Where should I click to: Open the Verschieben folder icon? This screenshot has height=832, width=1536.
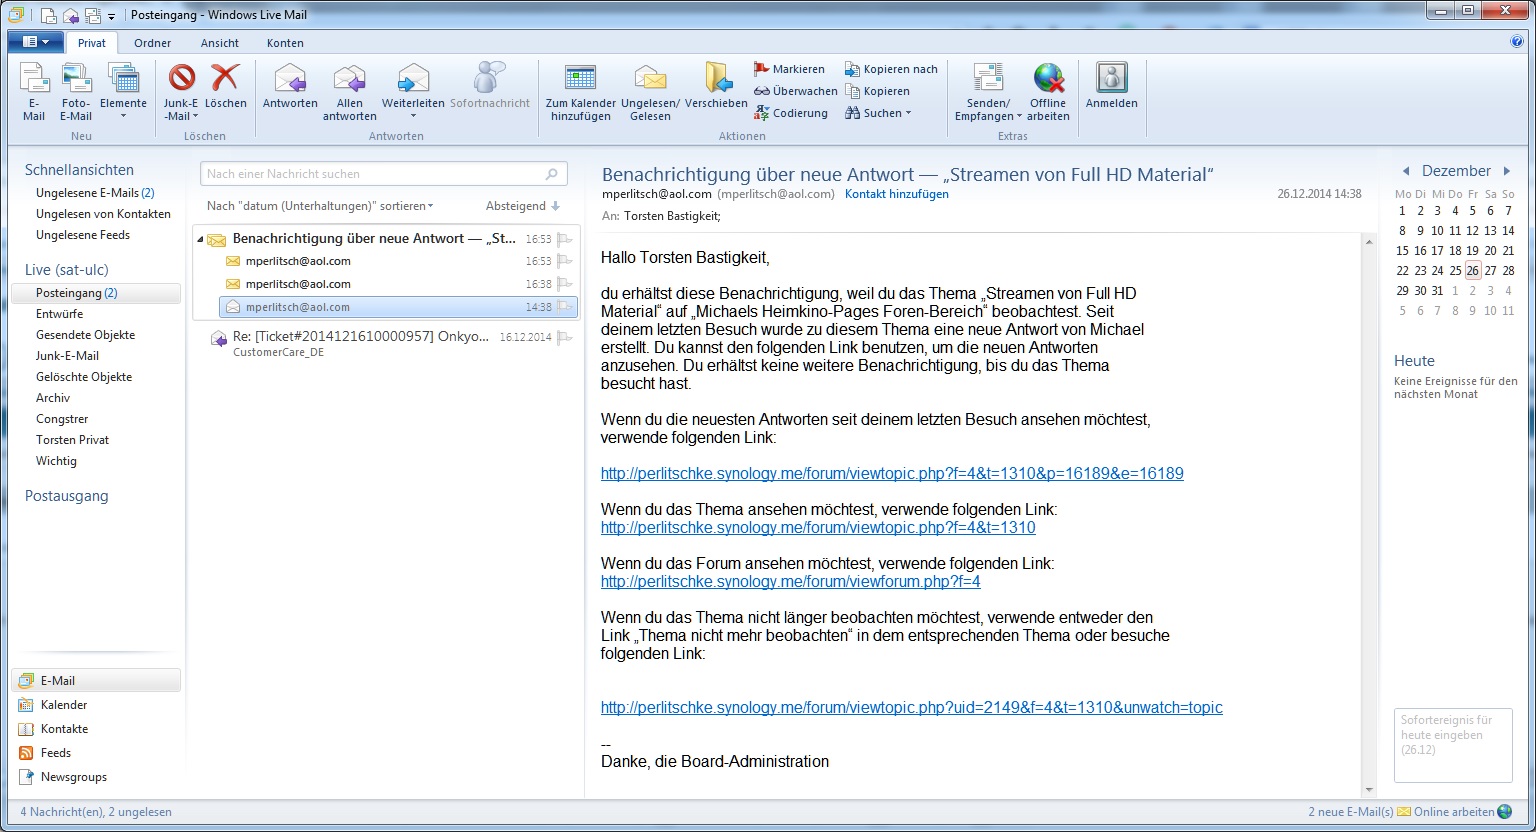716,80
